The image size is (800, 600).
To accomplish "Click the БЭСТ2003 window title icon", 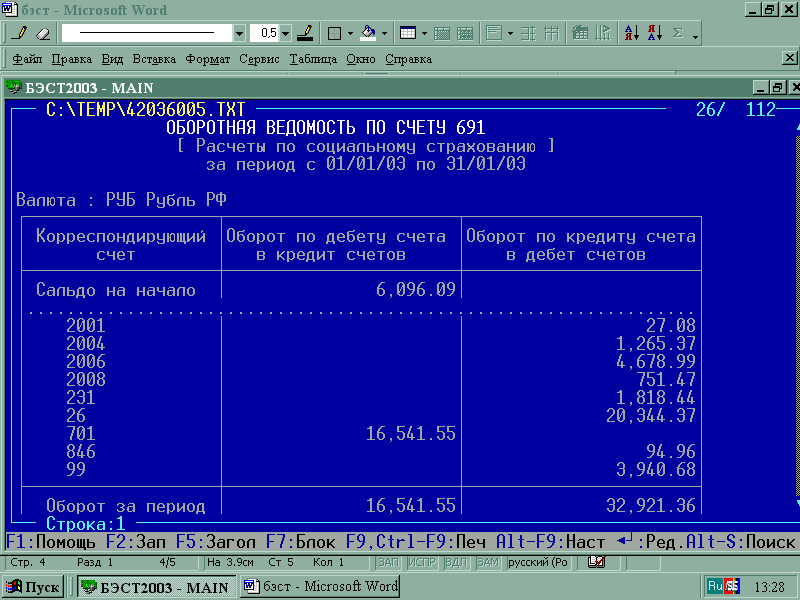I will click(x=14, y=87).
